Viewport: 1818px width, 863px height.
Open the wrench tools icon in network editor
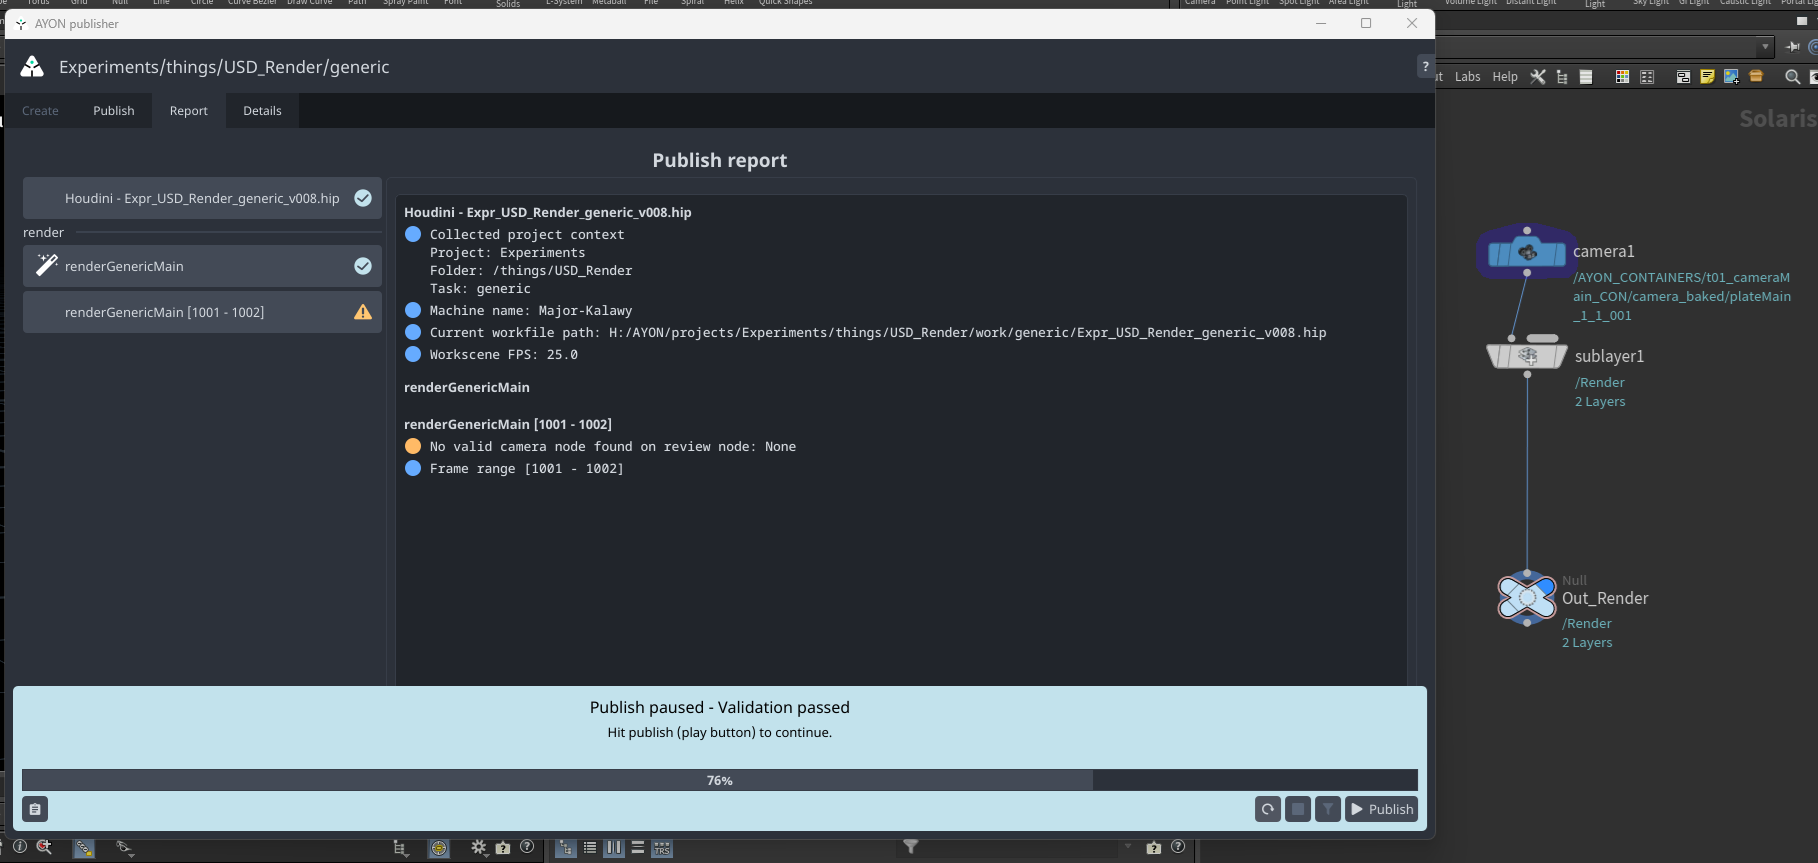pos(1538,77)
